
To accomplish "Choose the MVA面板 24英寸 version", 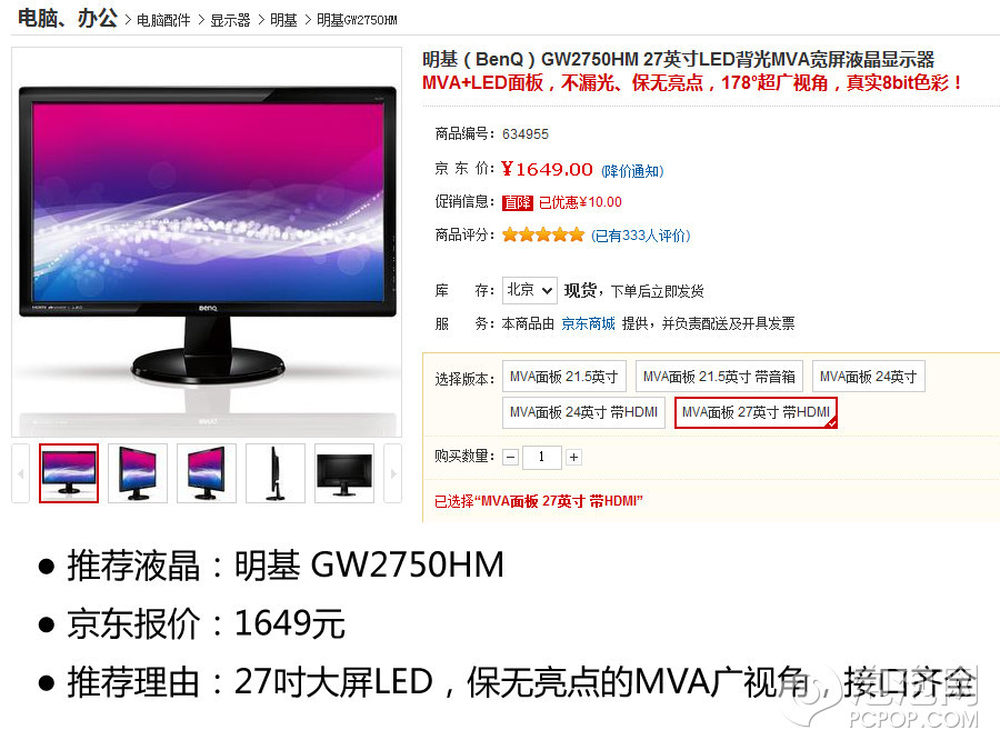I will click(869, 376).
